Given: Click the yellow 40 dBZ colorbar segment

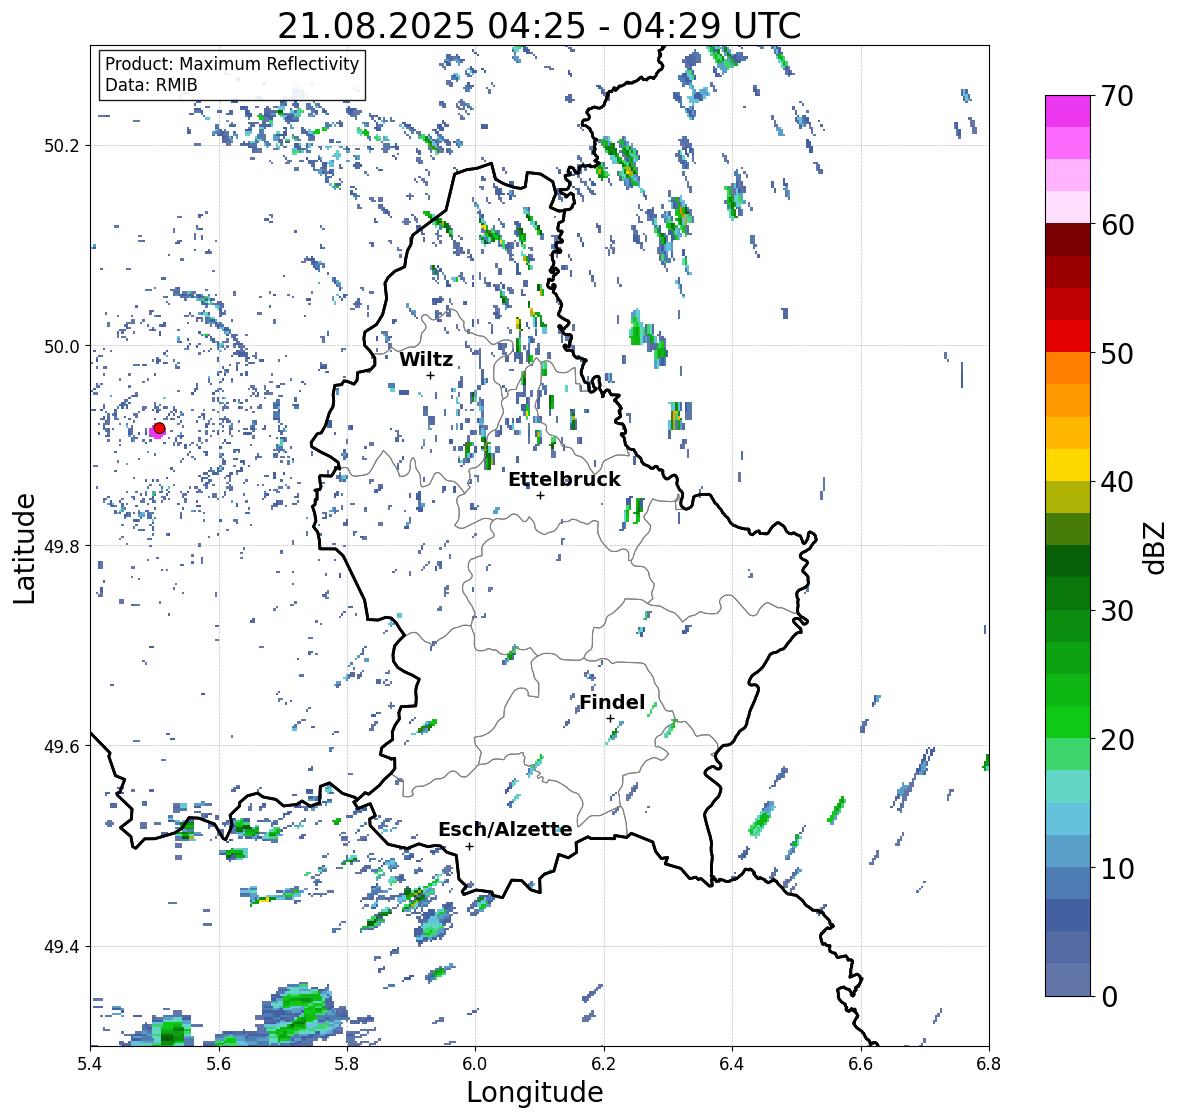Looking at the screenshot, I should click(1068, 465).
